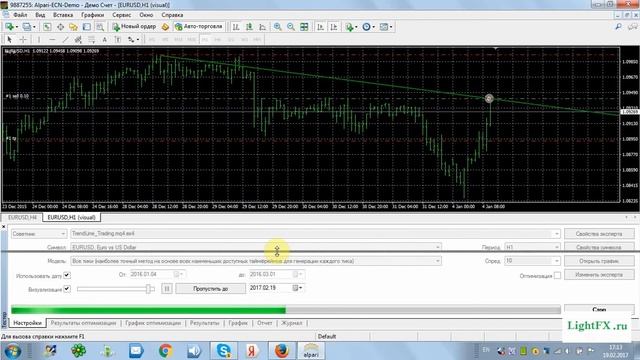This screenshot has width=640, height=360.
Task: Open the 'Графики' menu
Action: [x=93, y=15]
